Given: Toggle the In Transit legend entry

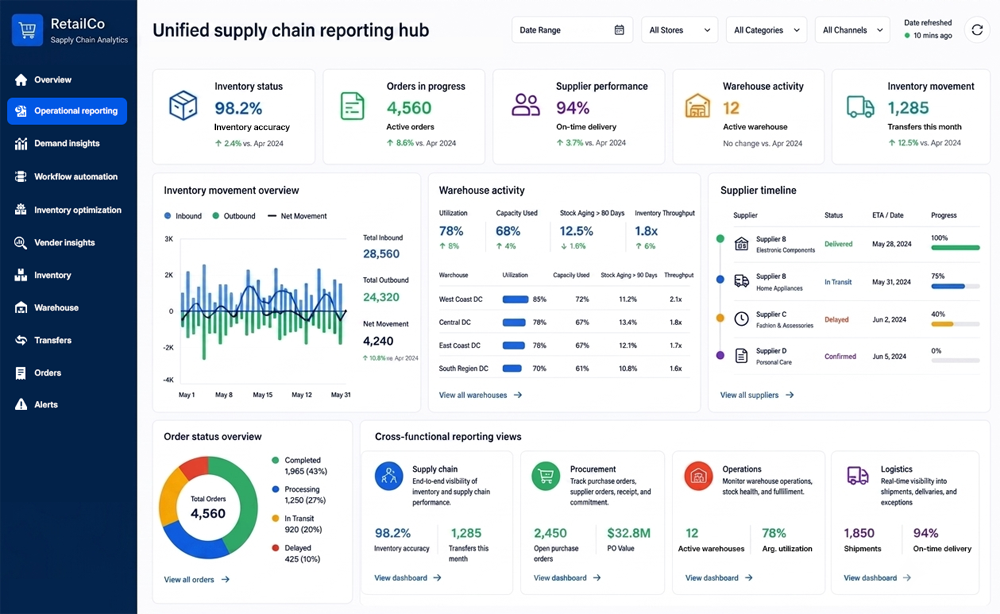Looking at the screenshot, I should click(297, 524).
